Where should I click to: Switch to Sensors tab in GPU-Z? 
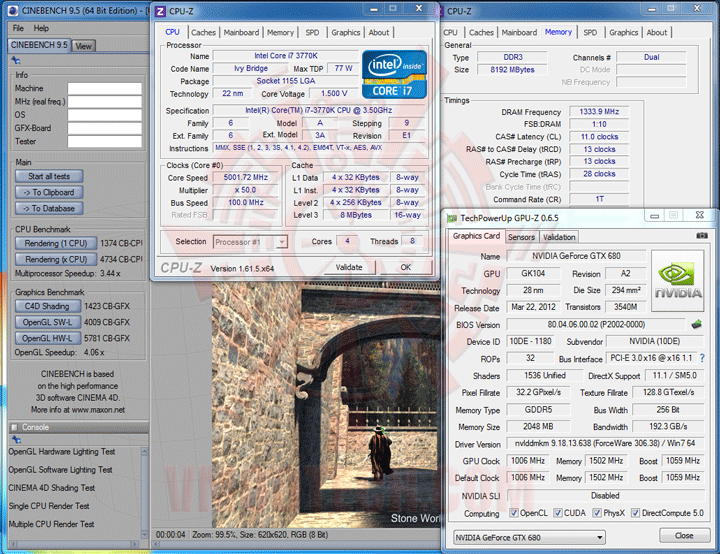[521, 237]
